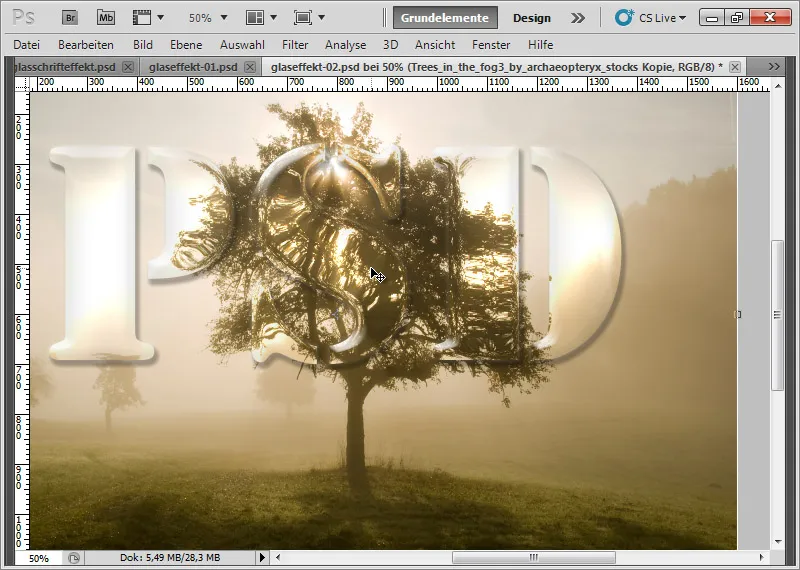Open the Auswahl menu

point(242,45)
